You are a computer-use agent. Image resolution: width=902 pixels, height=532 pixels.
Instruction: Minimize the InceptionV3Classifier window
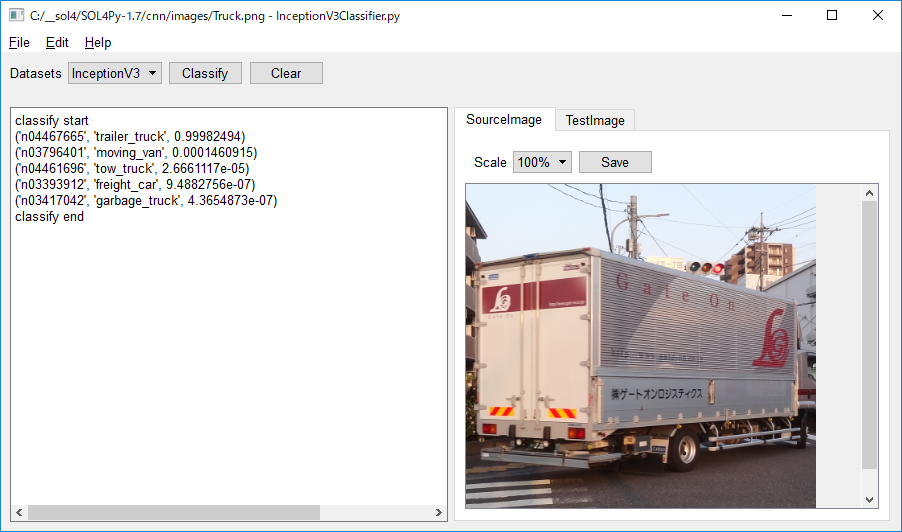pyautogui.click(x=787, y=16)
